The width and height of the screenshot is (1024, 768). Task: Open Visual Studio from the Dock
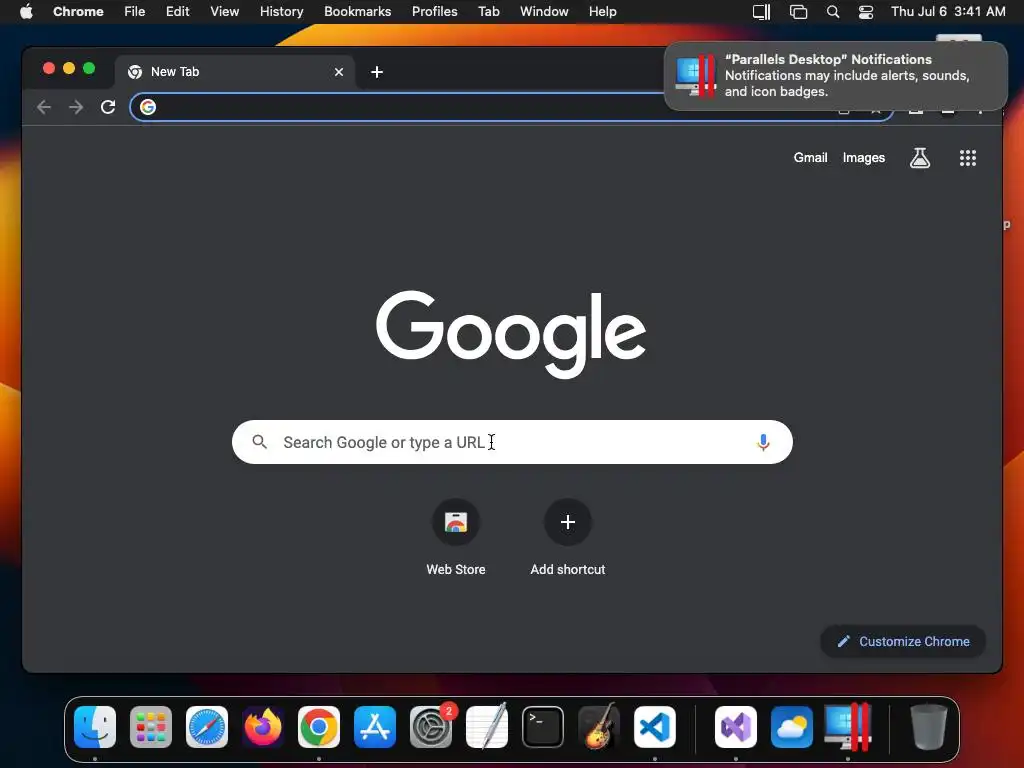[736, 727]
